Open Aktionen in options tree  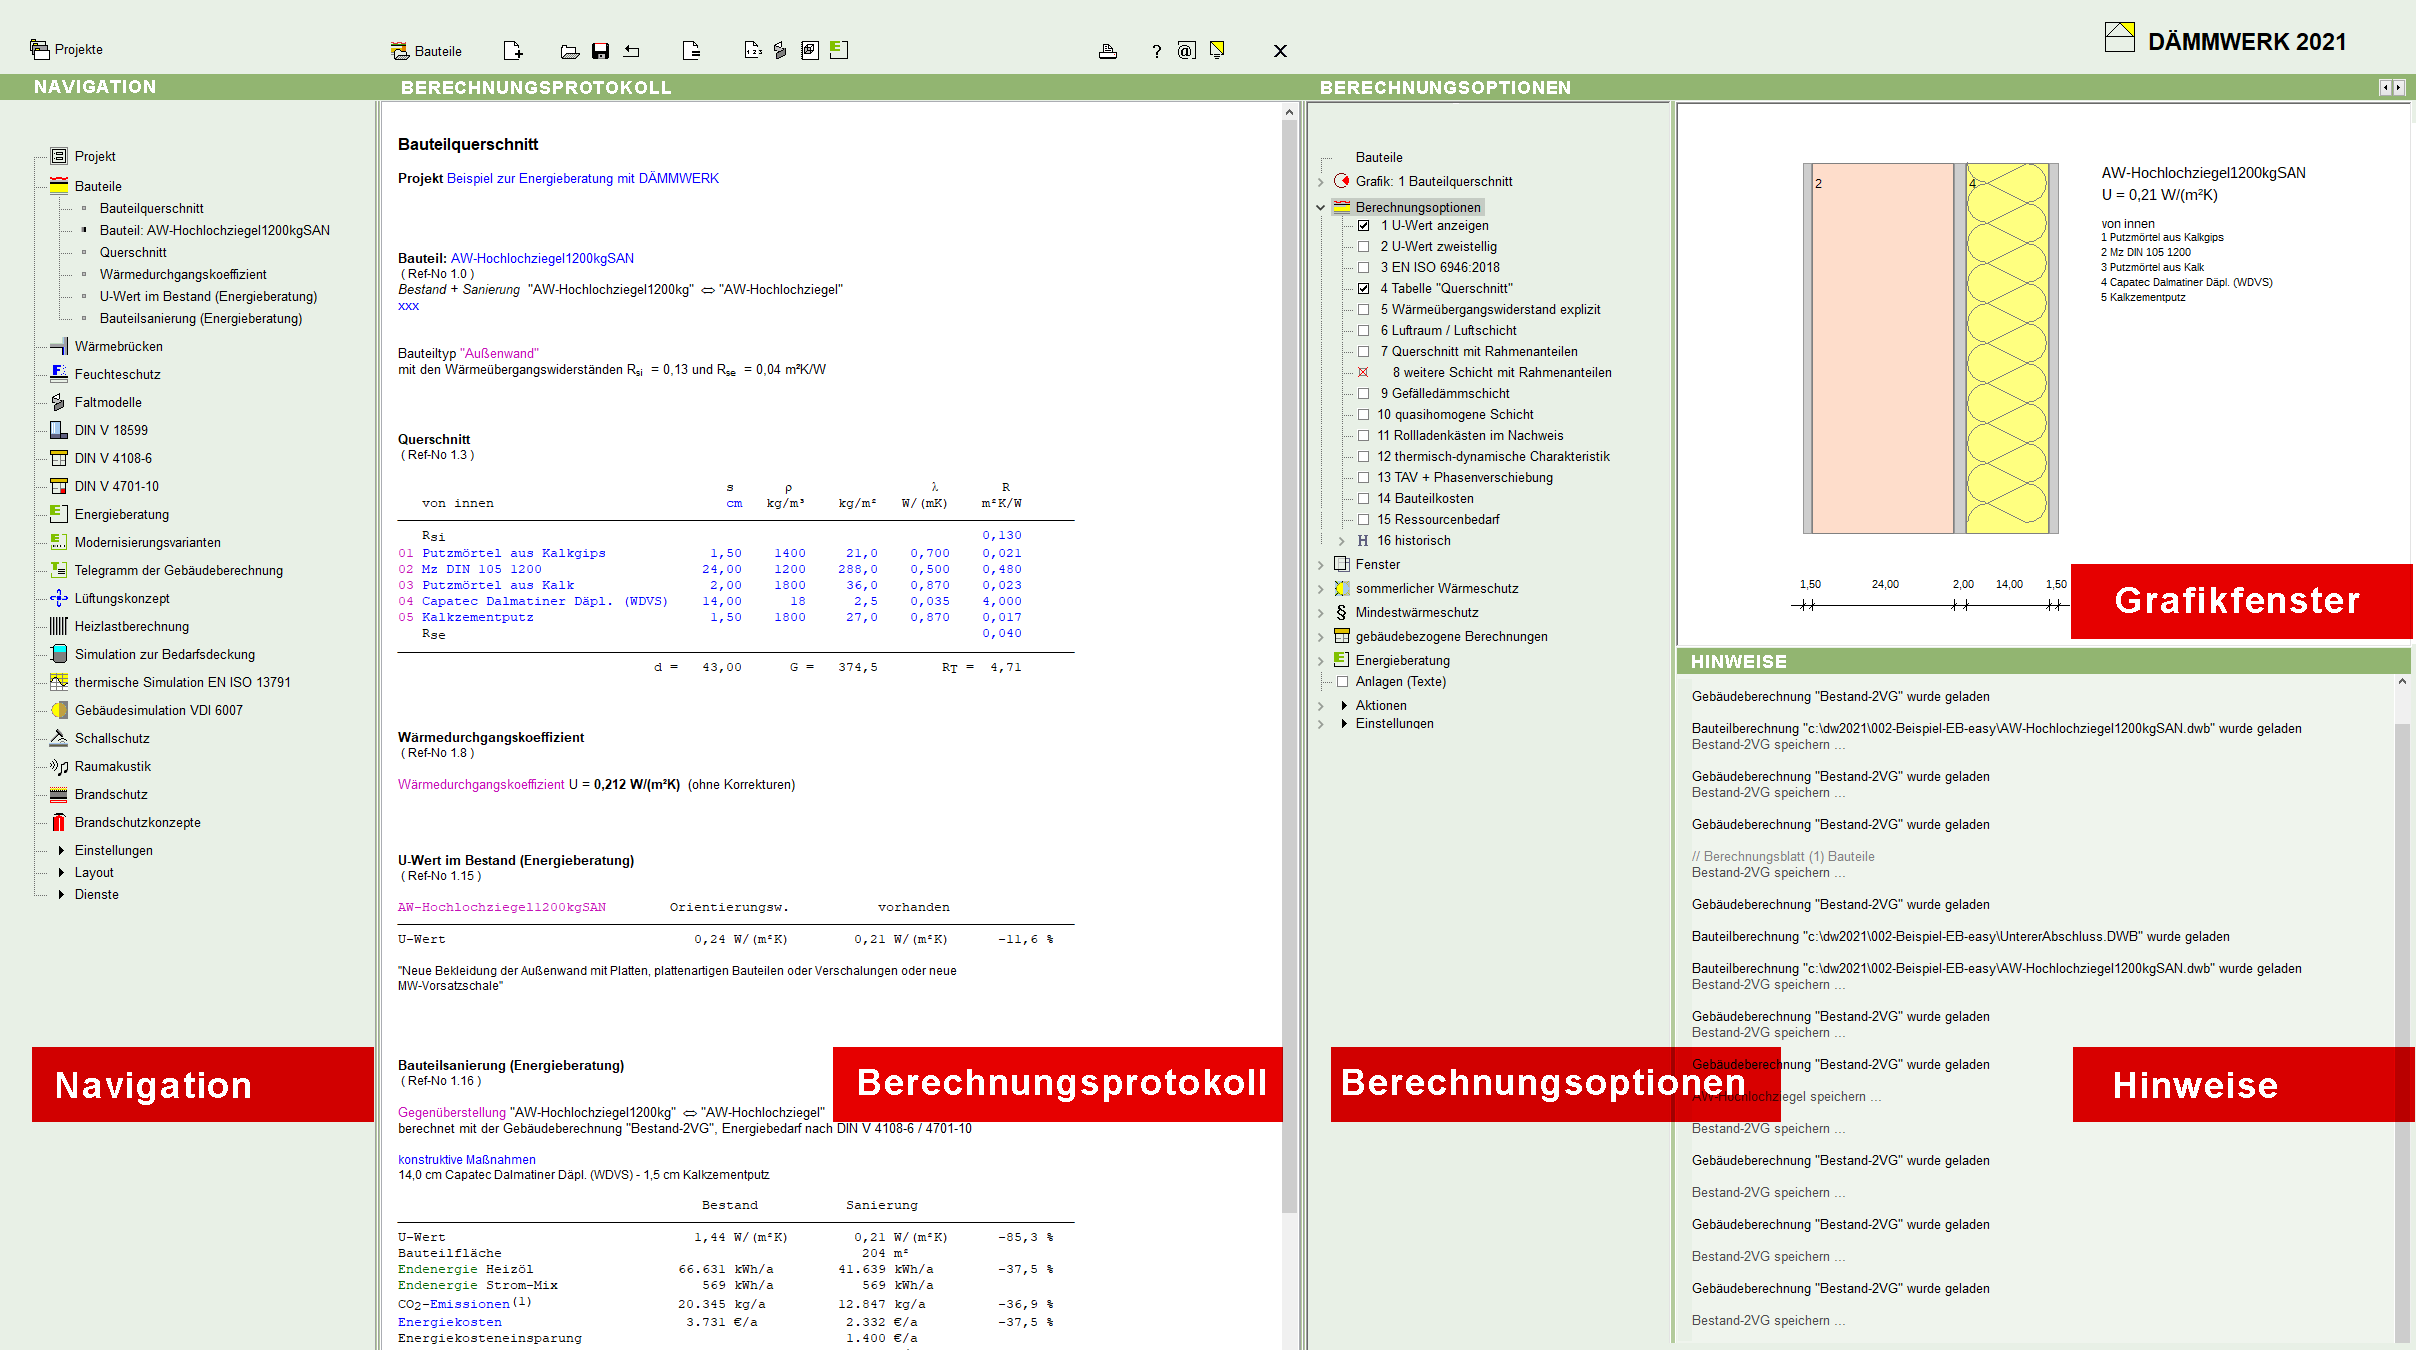(1381, 705)
